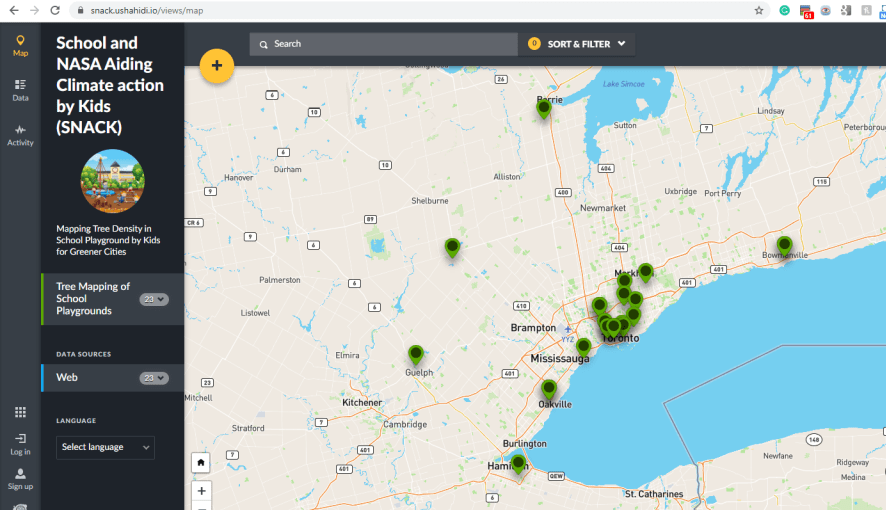Image resolution: width=886 pixels, height=510 pixels.
Task: Open the Data view in sidebar
Action: point(20,90)
